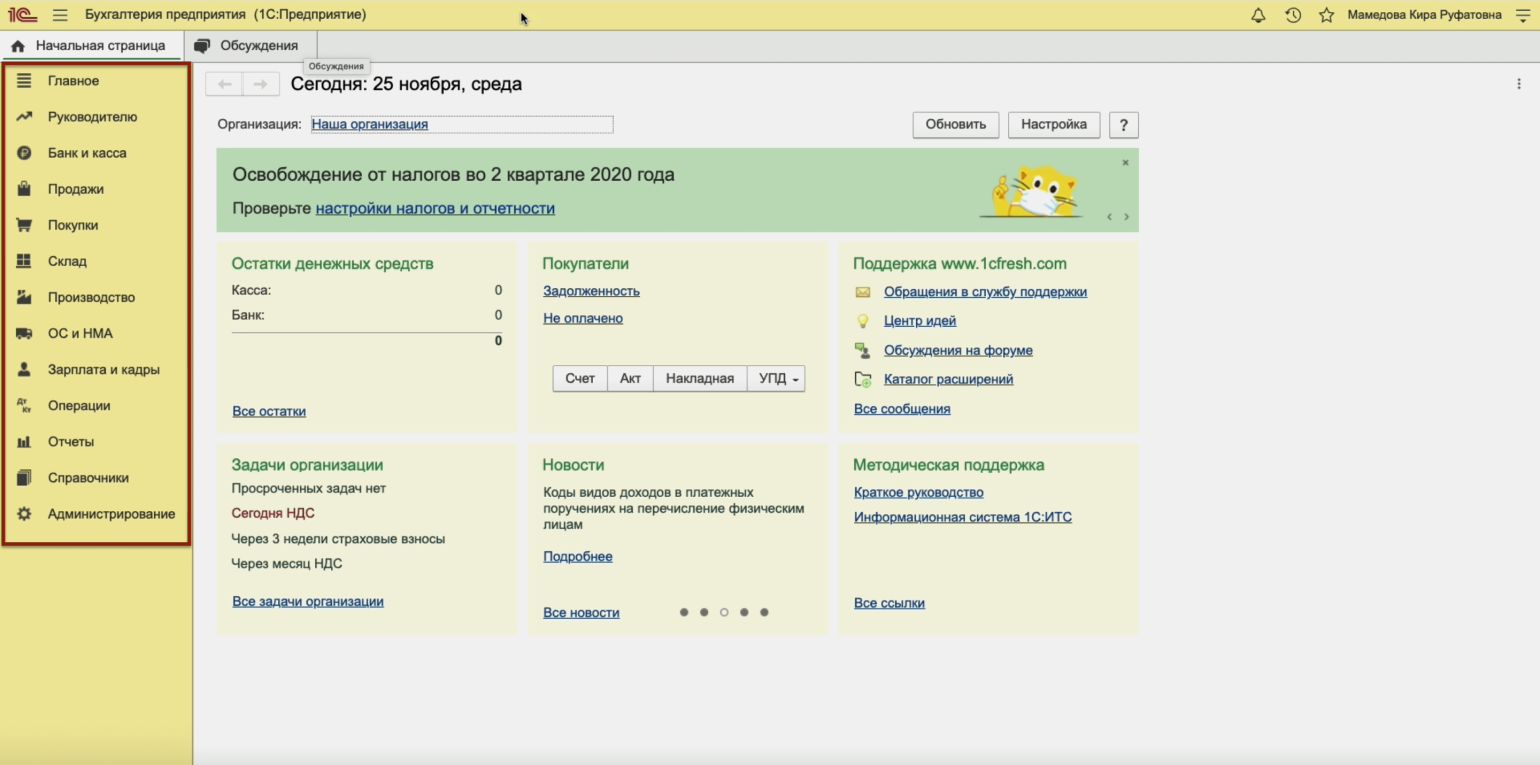
Task: Switch to the Обсуждения tab
Action: (248, 45)
